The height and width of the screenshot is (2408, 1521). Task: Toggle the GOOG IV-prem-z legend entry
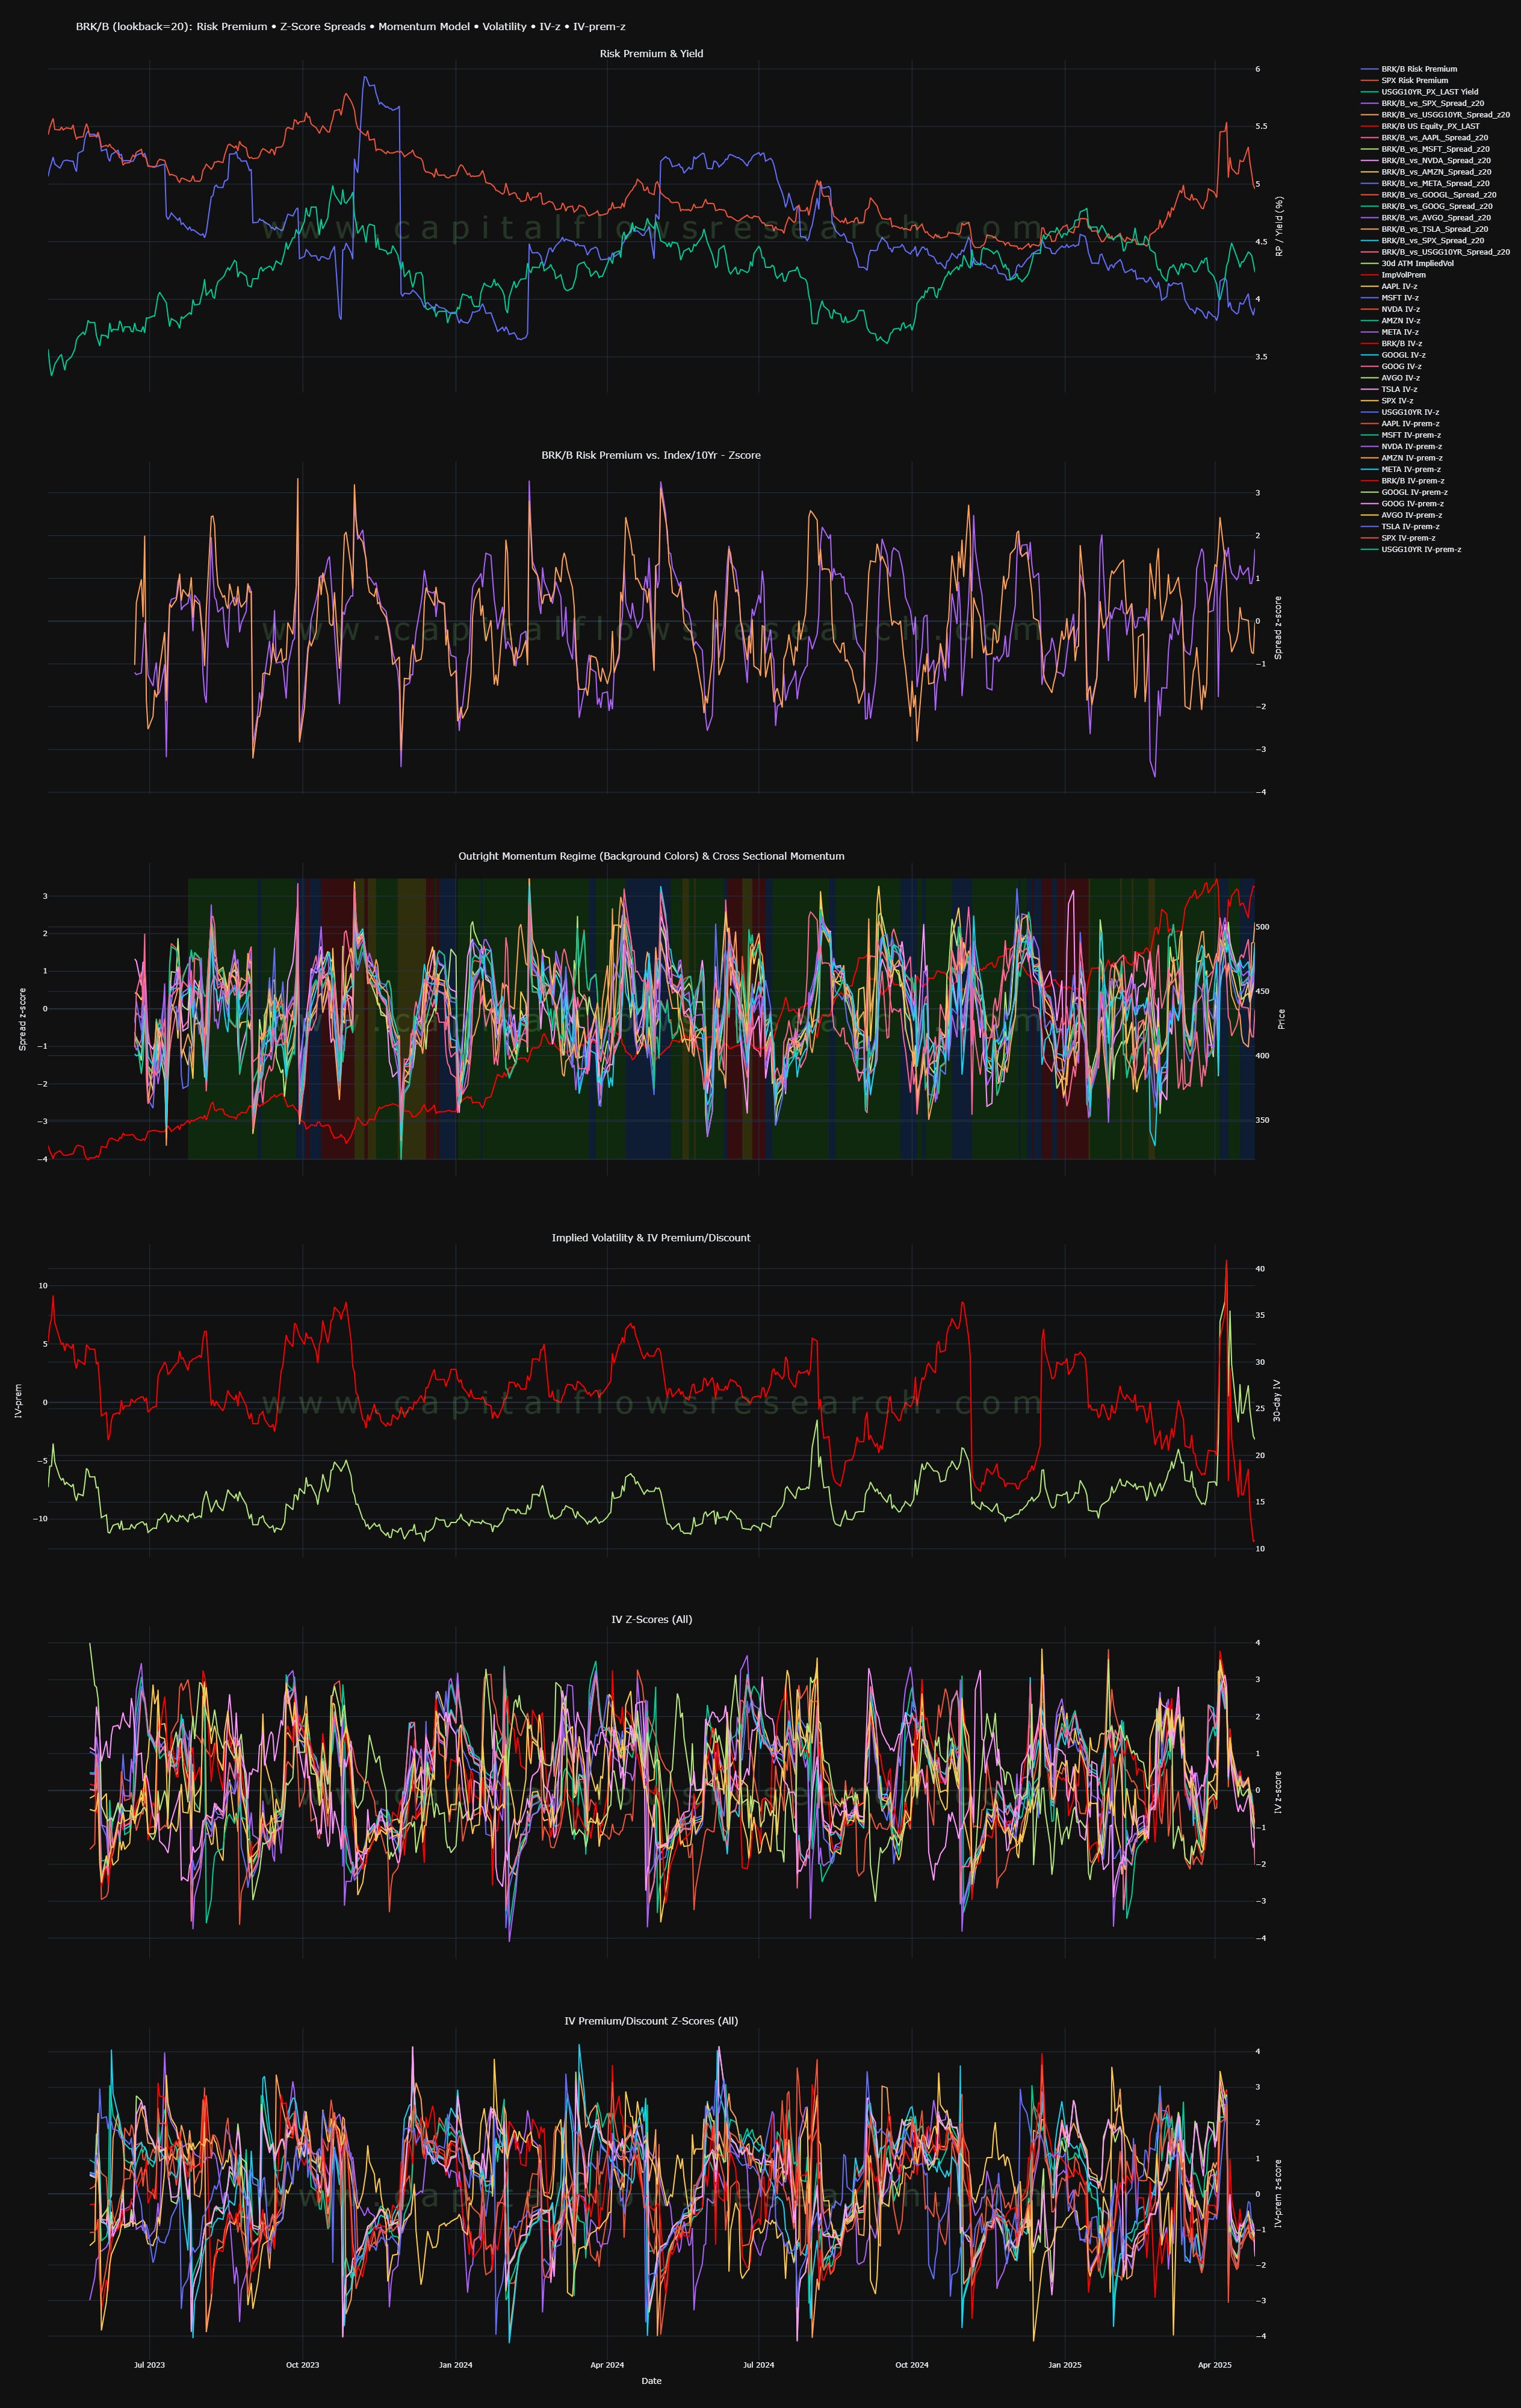pyautogui.click(x=1403, y=503)
